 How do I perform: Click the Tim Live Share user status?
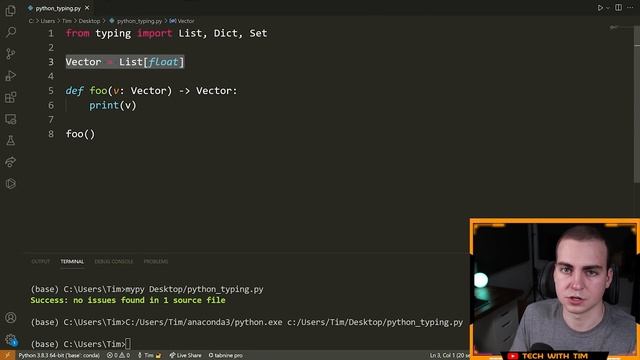pos(149,356)
